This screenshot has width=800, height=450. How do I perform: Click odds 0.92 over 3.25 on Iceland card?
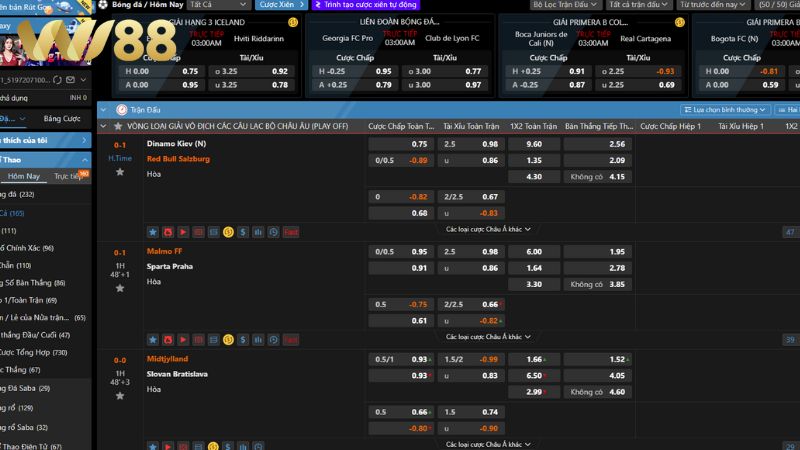(x=252, y=71)
